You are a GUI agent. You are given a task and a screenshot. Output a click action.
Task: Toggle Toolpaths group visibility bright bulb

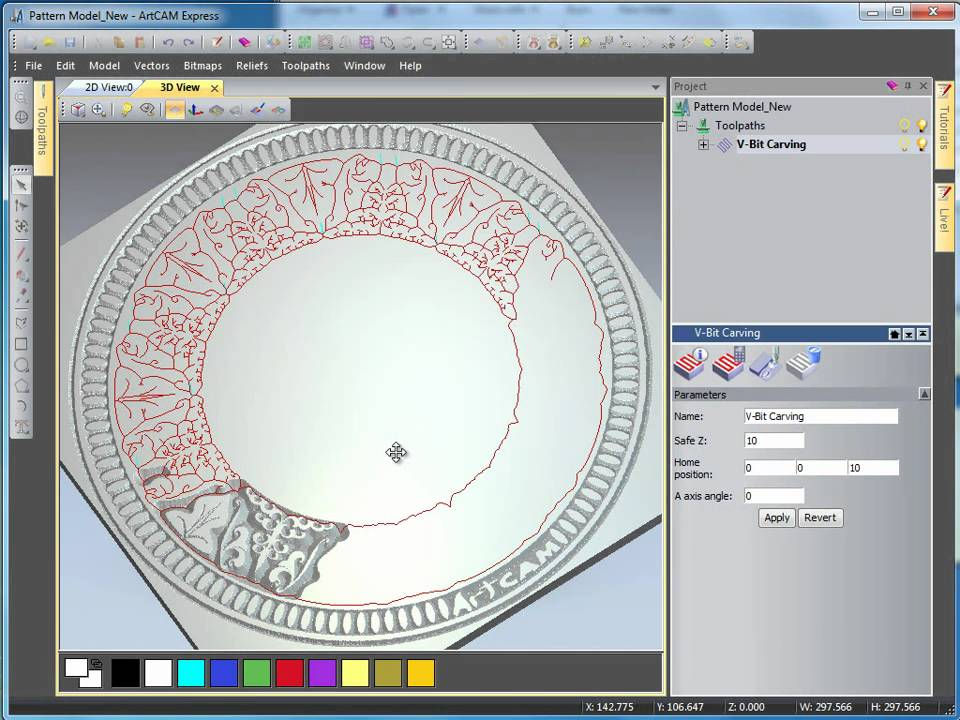[x=921, y=126]
